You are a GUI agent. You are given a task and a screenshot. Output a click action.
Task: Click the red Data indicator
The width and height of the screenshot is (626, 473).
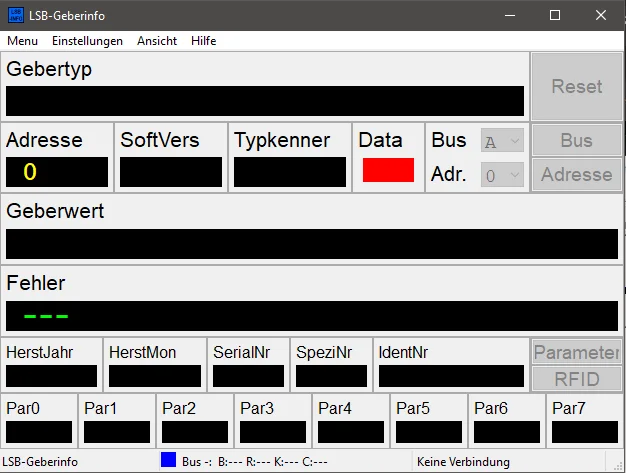tap(388, 170)
